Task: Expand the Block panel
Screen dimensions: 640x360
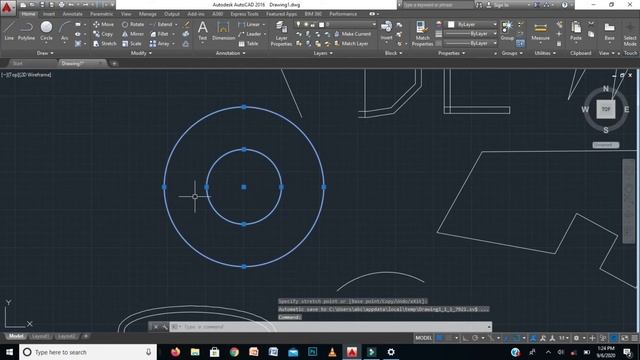Action: coord(393,53)
